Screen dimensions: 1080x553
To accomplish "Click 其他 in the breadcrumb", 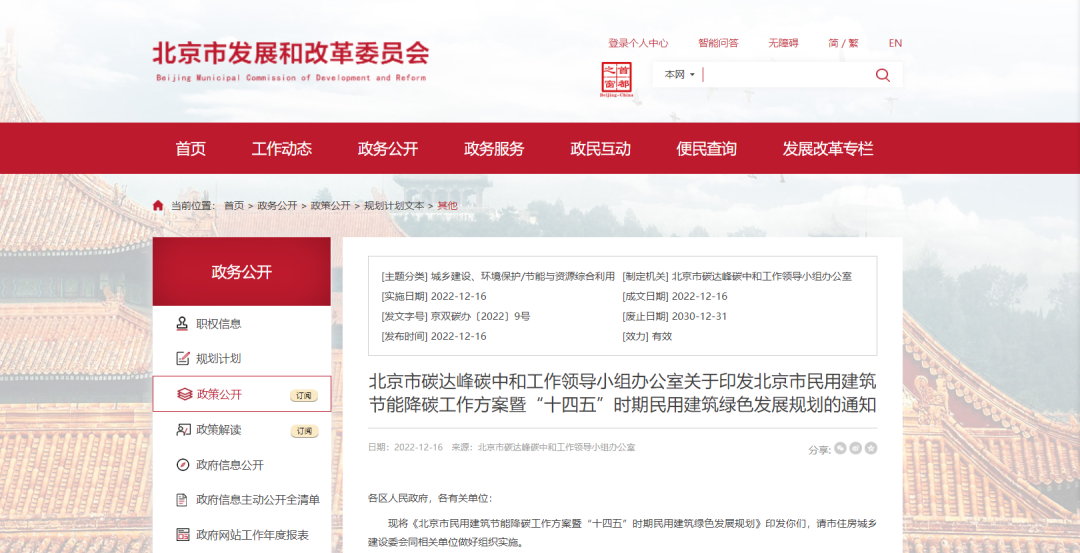I will point(447,205).
